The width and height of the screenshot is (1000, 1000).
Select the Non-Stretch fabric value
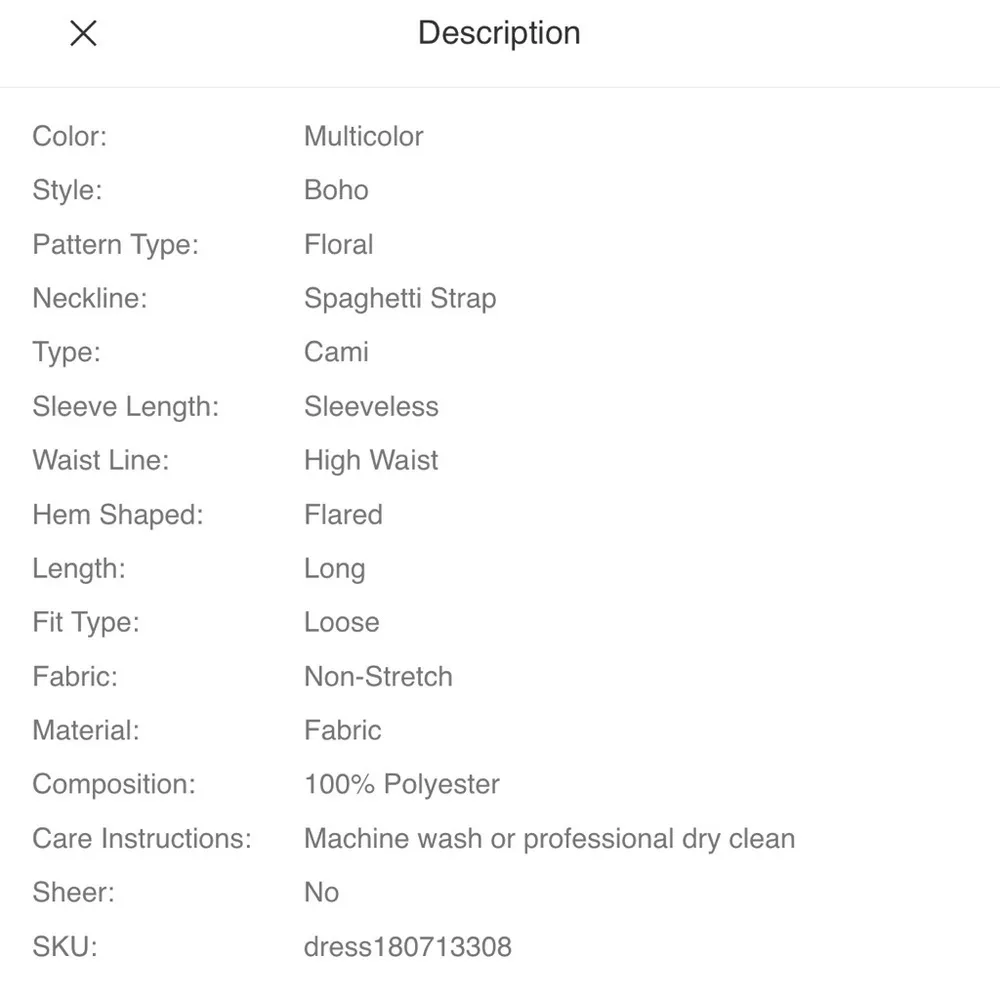tap(378, 676)
